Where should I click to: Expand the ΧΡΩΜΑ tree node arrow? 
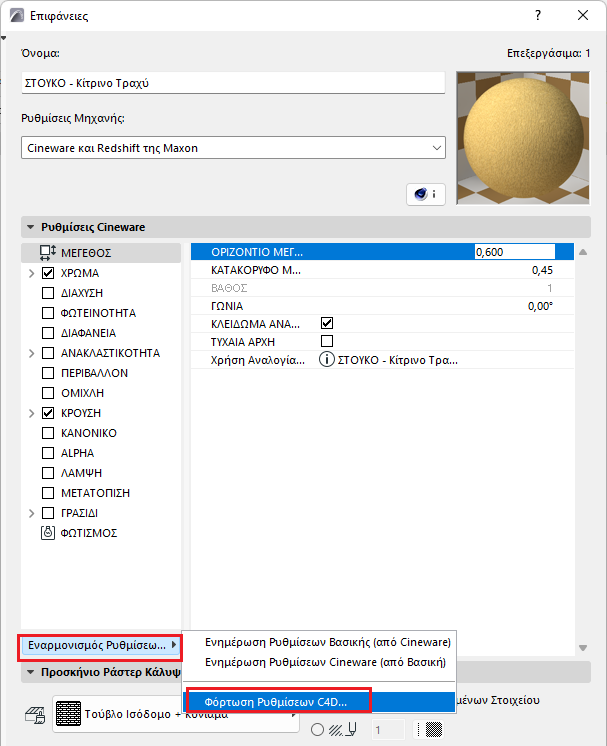point(31,273)
